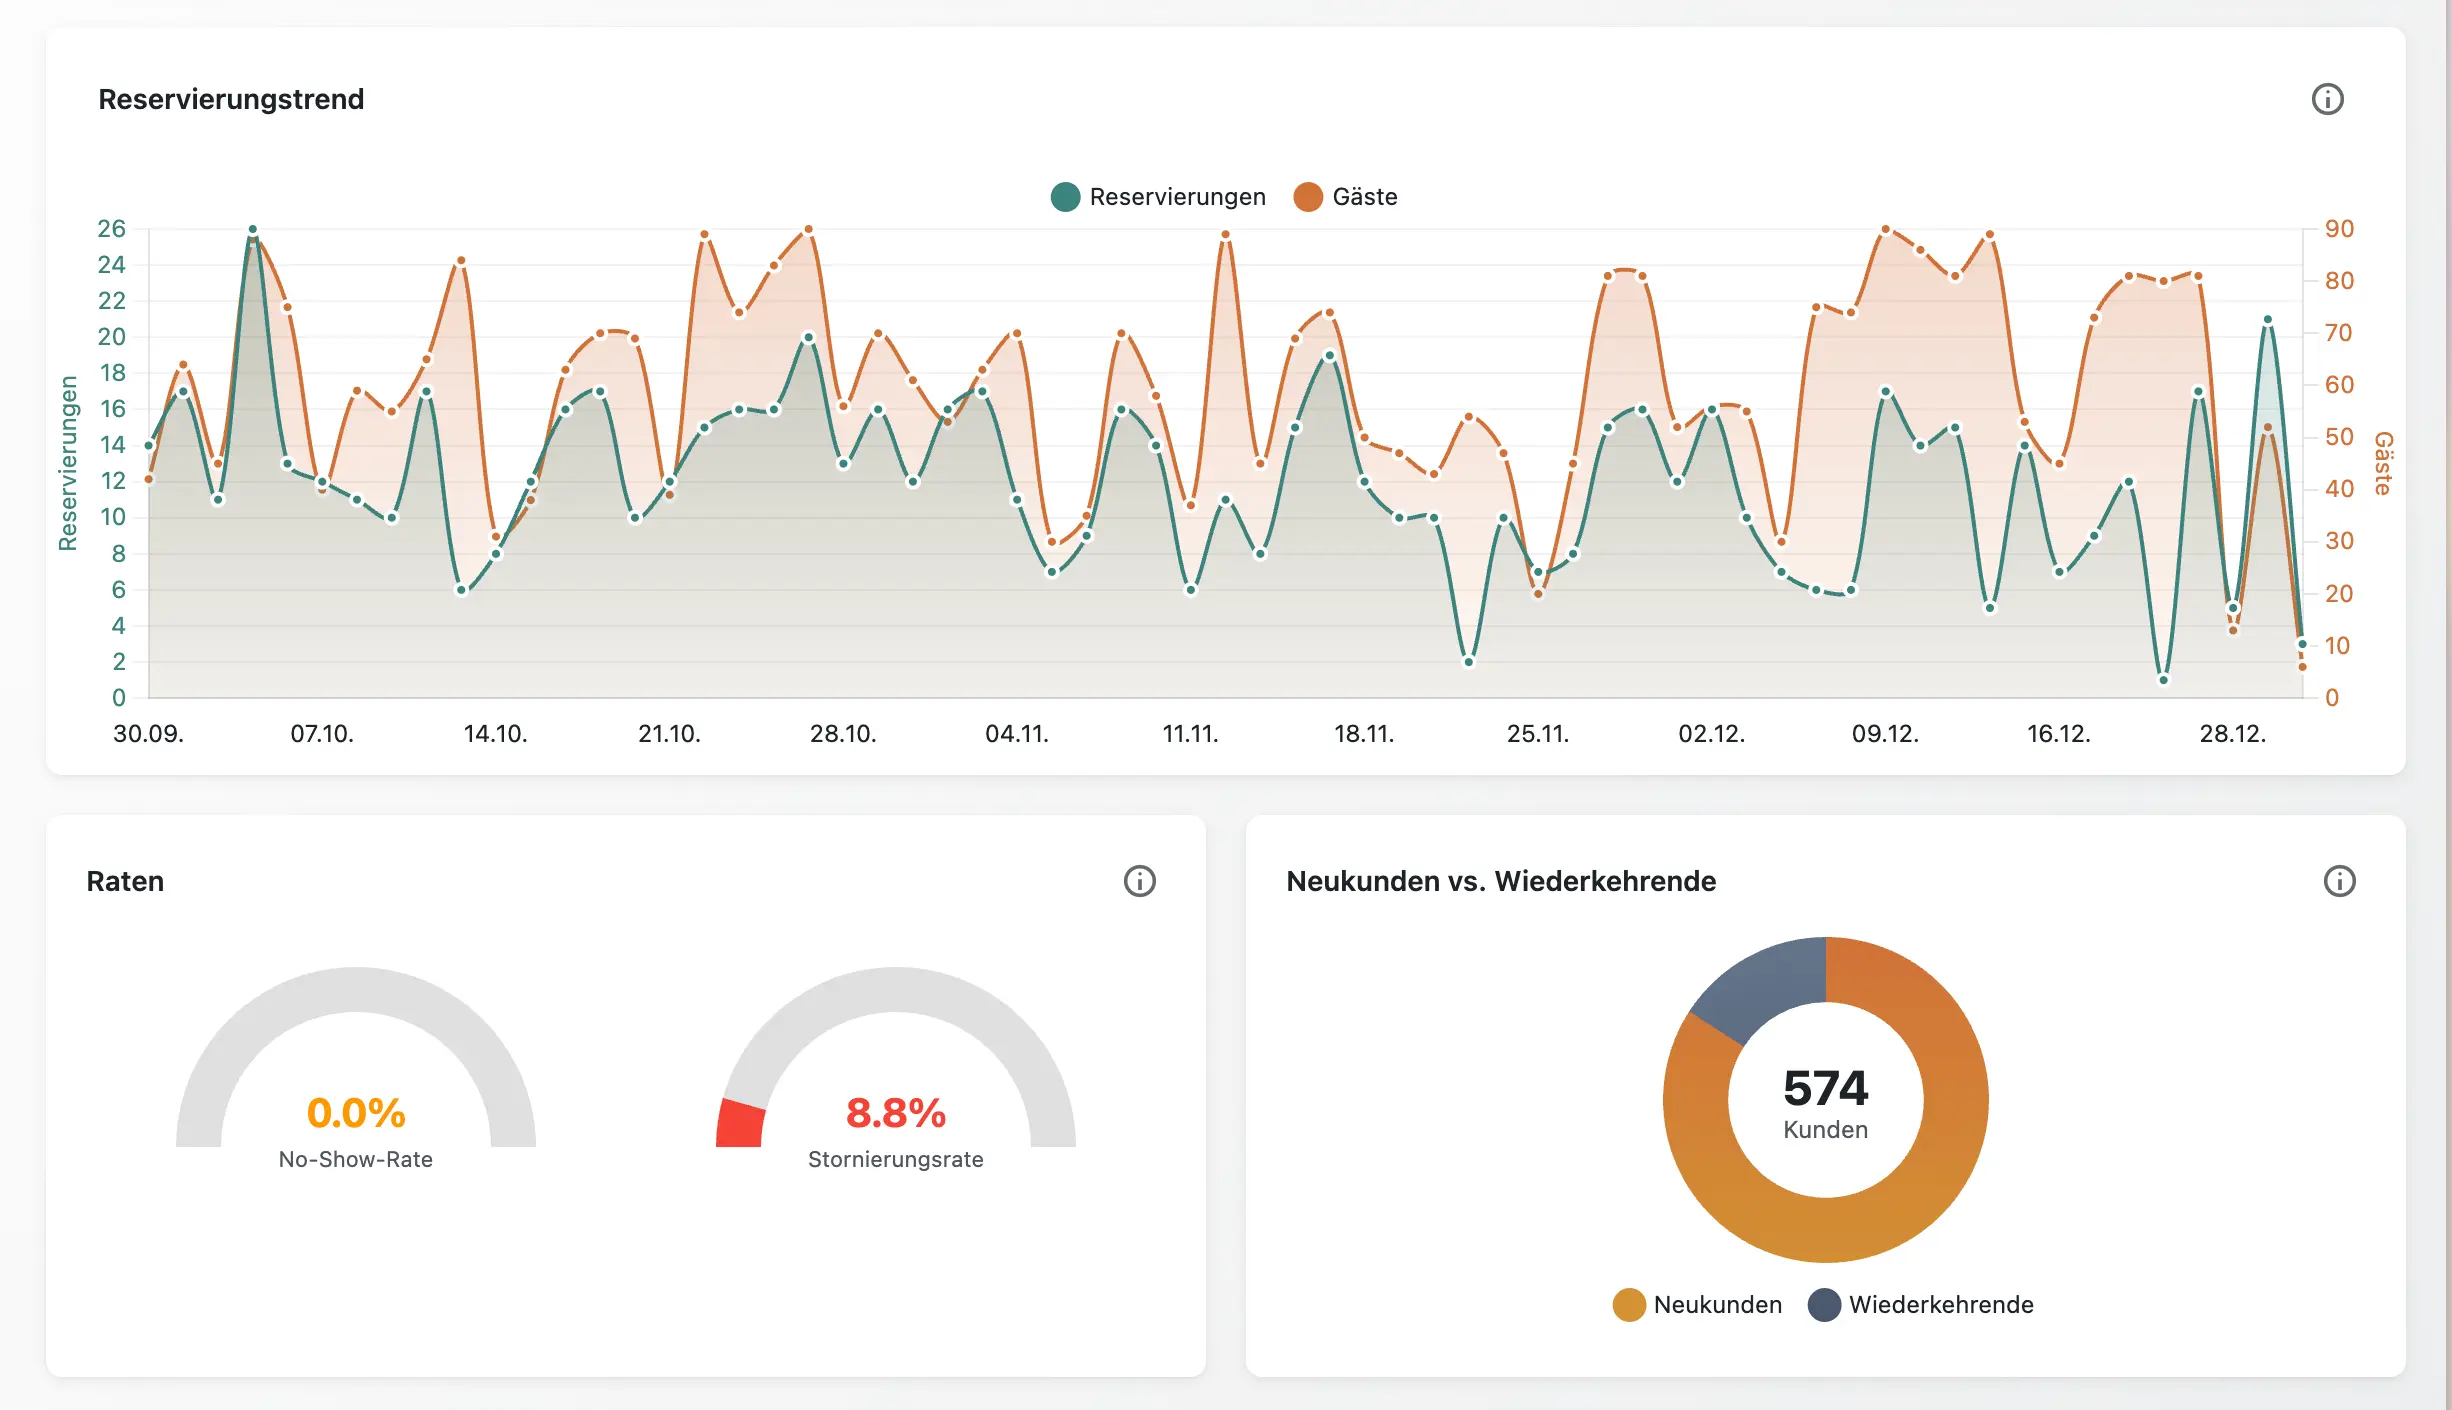2452x1410 pixels.
Task: Hide Wiederkehrende segment via legend
Action: [1940, 1305]
